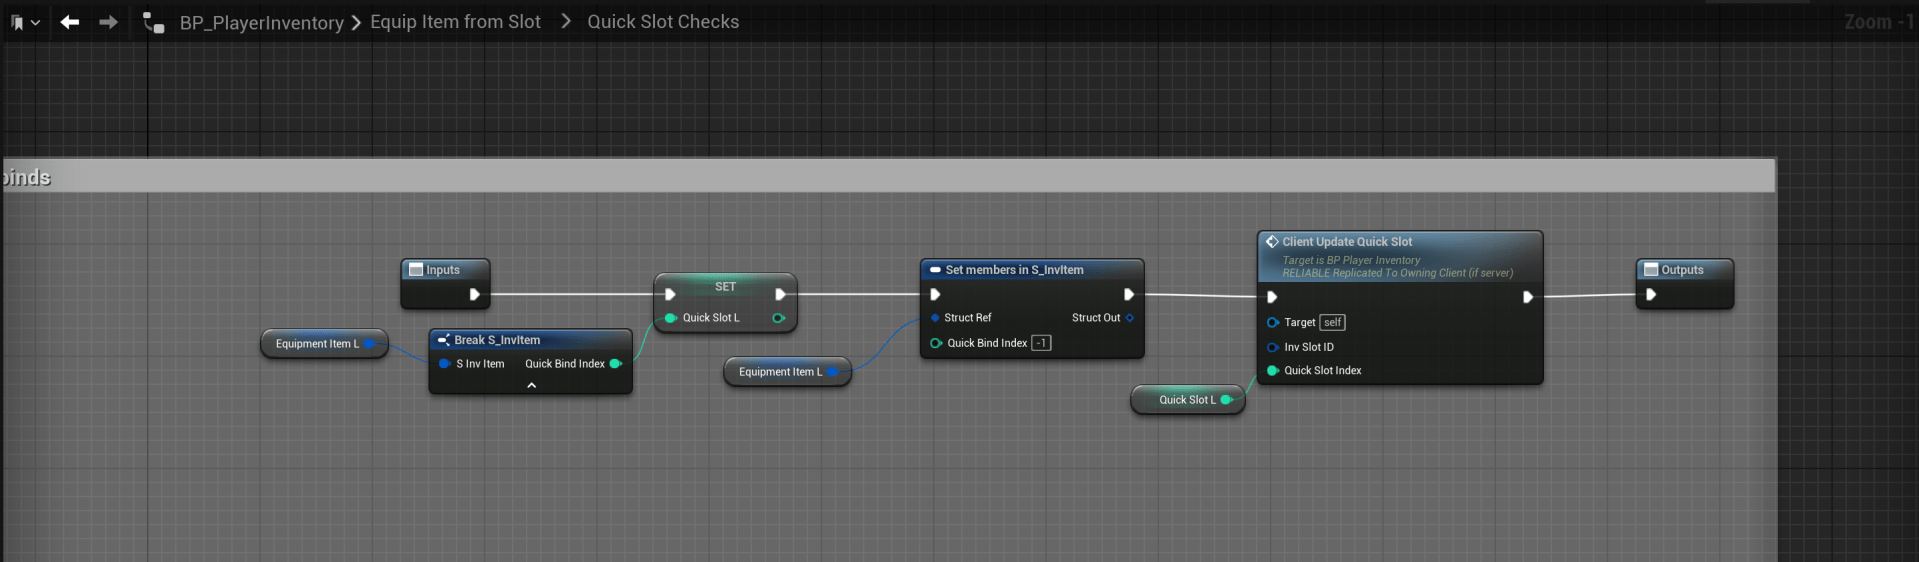The height and width of the screenshot is (562, 1919).
Task: Select the Client Update Quick Slot node title
Action: (x=1347, y=242)
